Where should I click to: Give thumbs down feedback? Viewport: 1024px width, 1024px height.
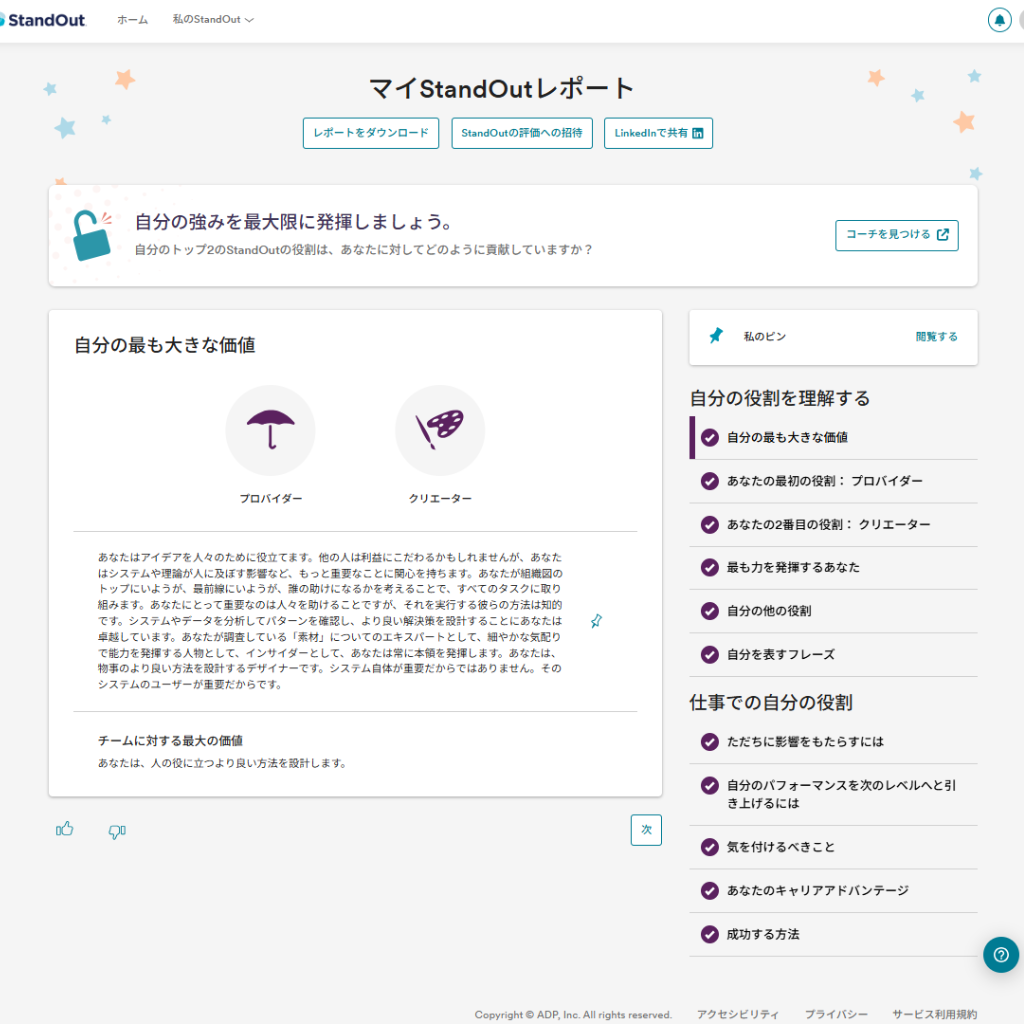[x=117, y=831]
